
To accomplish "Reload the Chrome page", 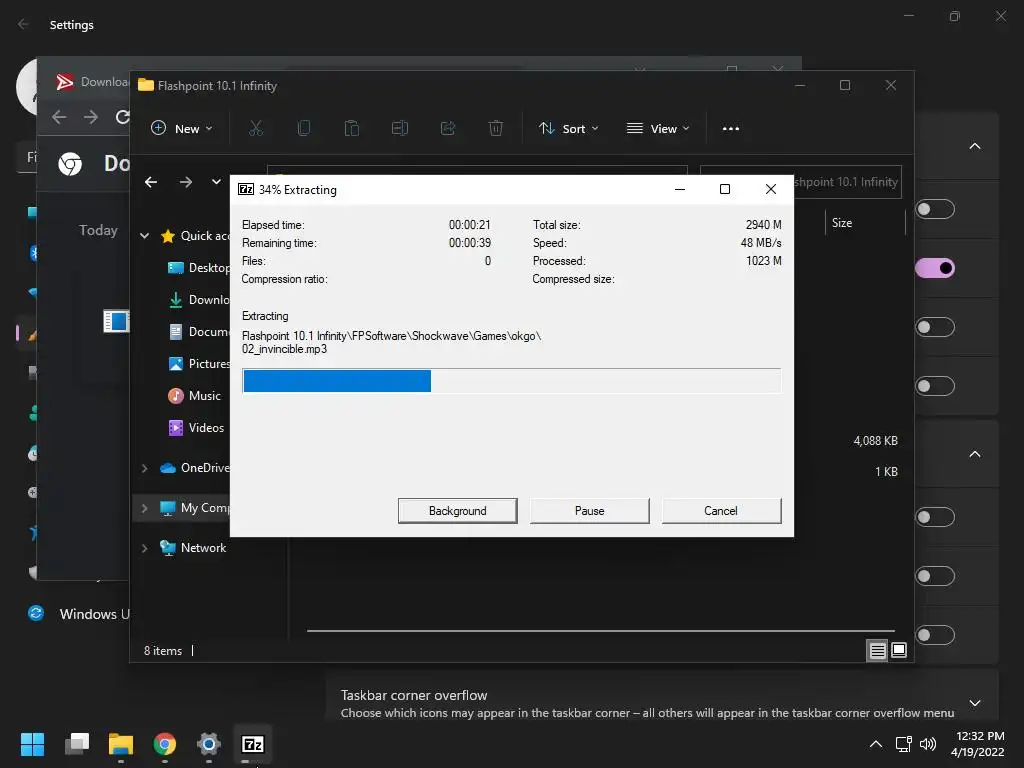I will coord(122,117).
